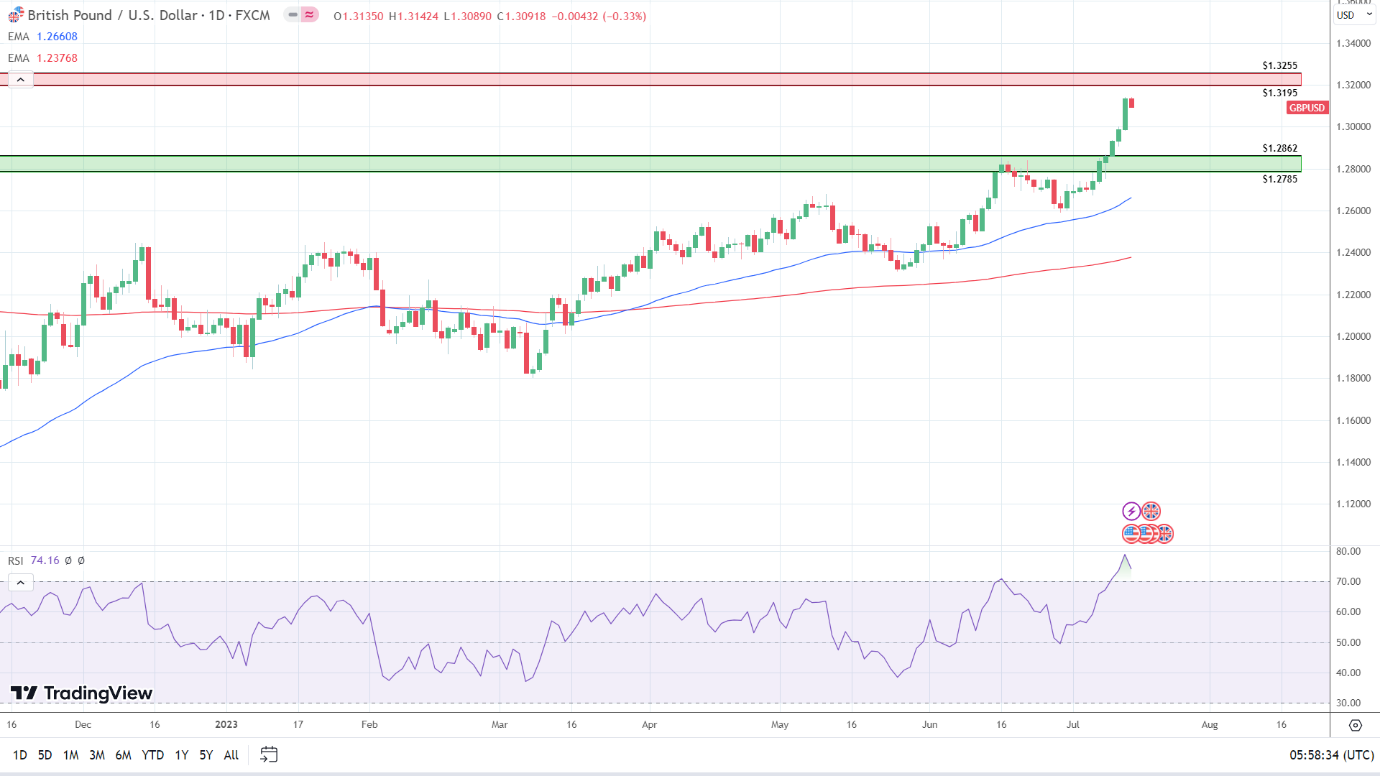The width and height of the screenshot is (1380, 776).
Task: Click the RSI 74.16 legend label
Action: (x=34, y=561)
